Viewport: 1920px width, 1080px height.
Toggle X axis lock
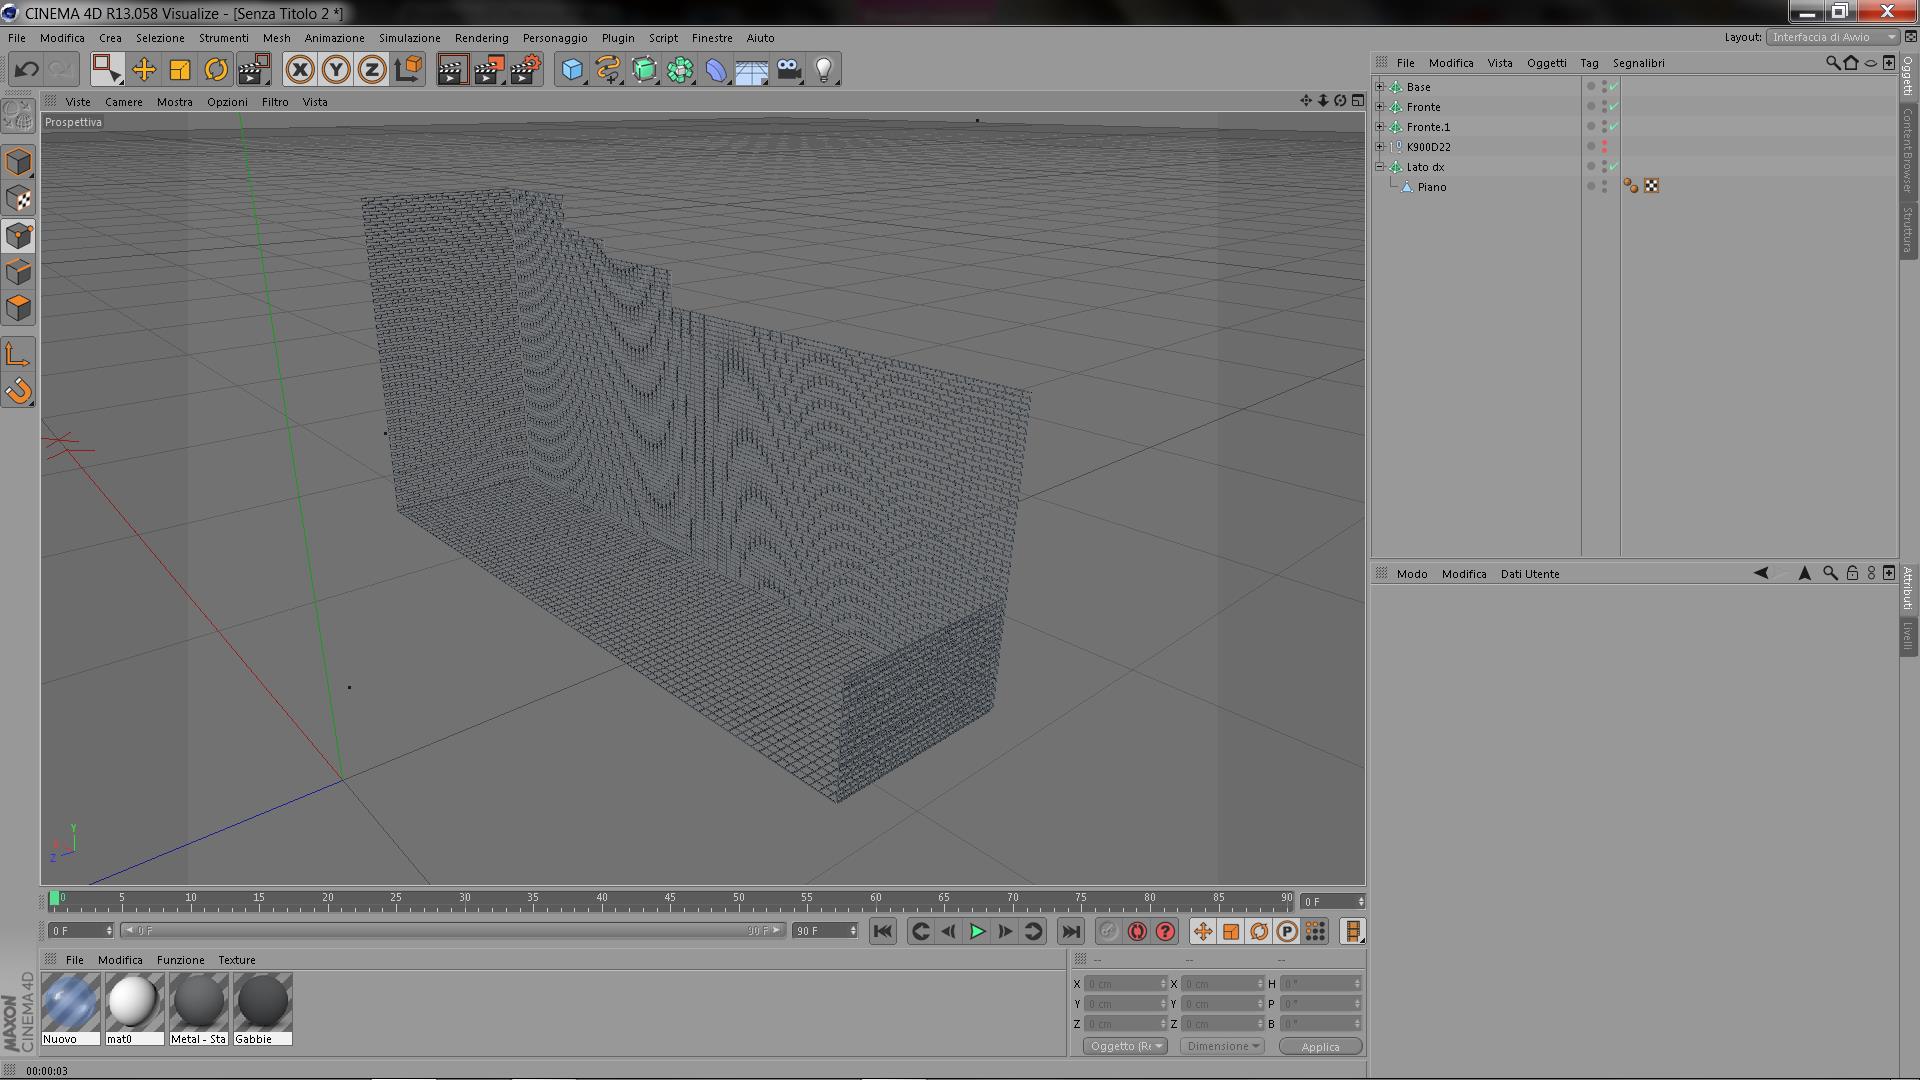tap(300, 69)
